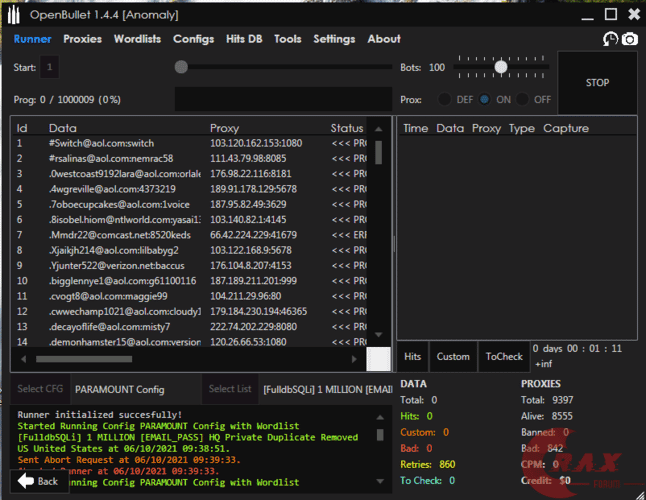The width and height of the screenshot is (646, 500).
Task: Select bot row with proxy 104.211.29.96:80
Action: click(191, 296)
